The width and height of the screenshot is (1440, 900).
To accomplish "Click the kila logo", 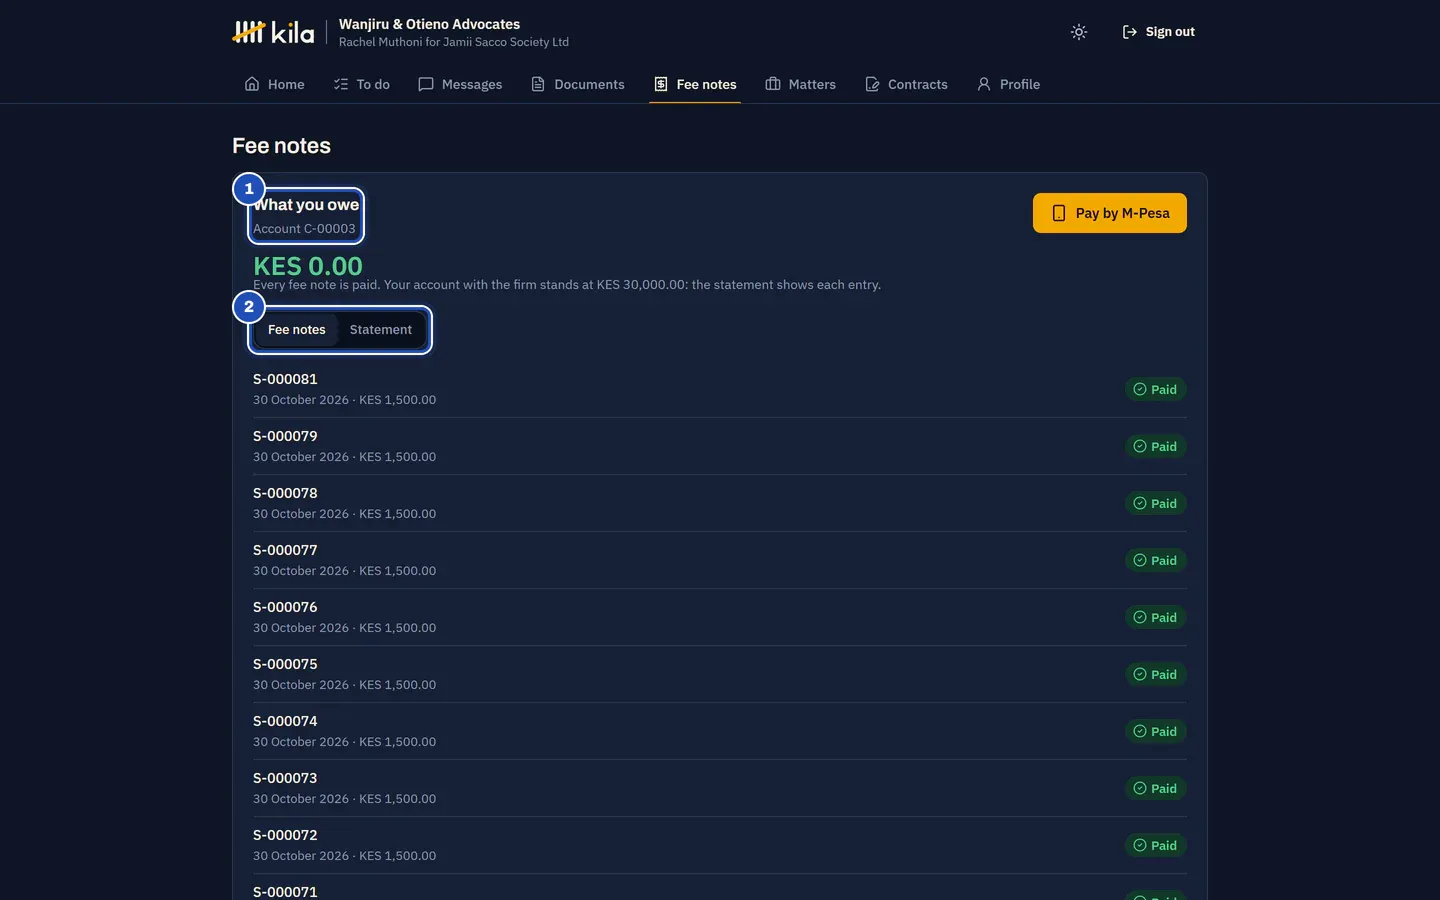I will coord(273,32).
